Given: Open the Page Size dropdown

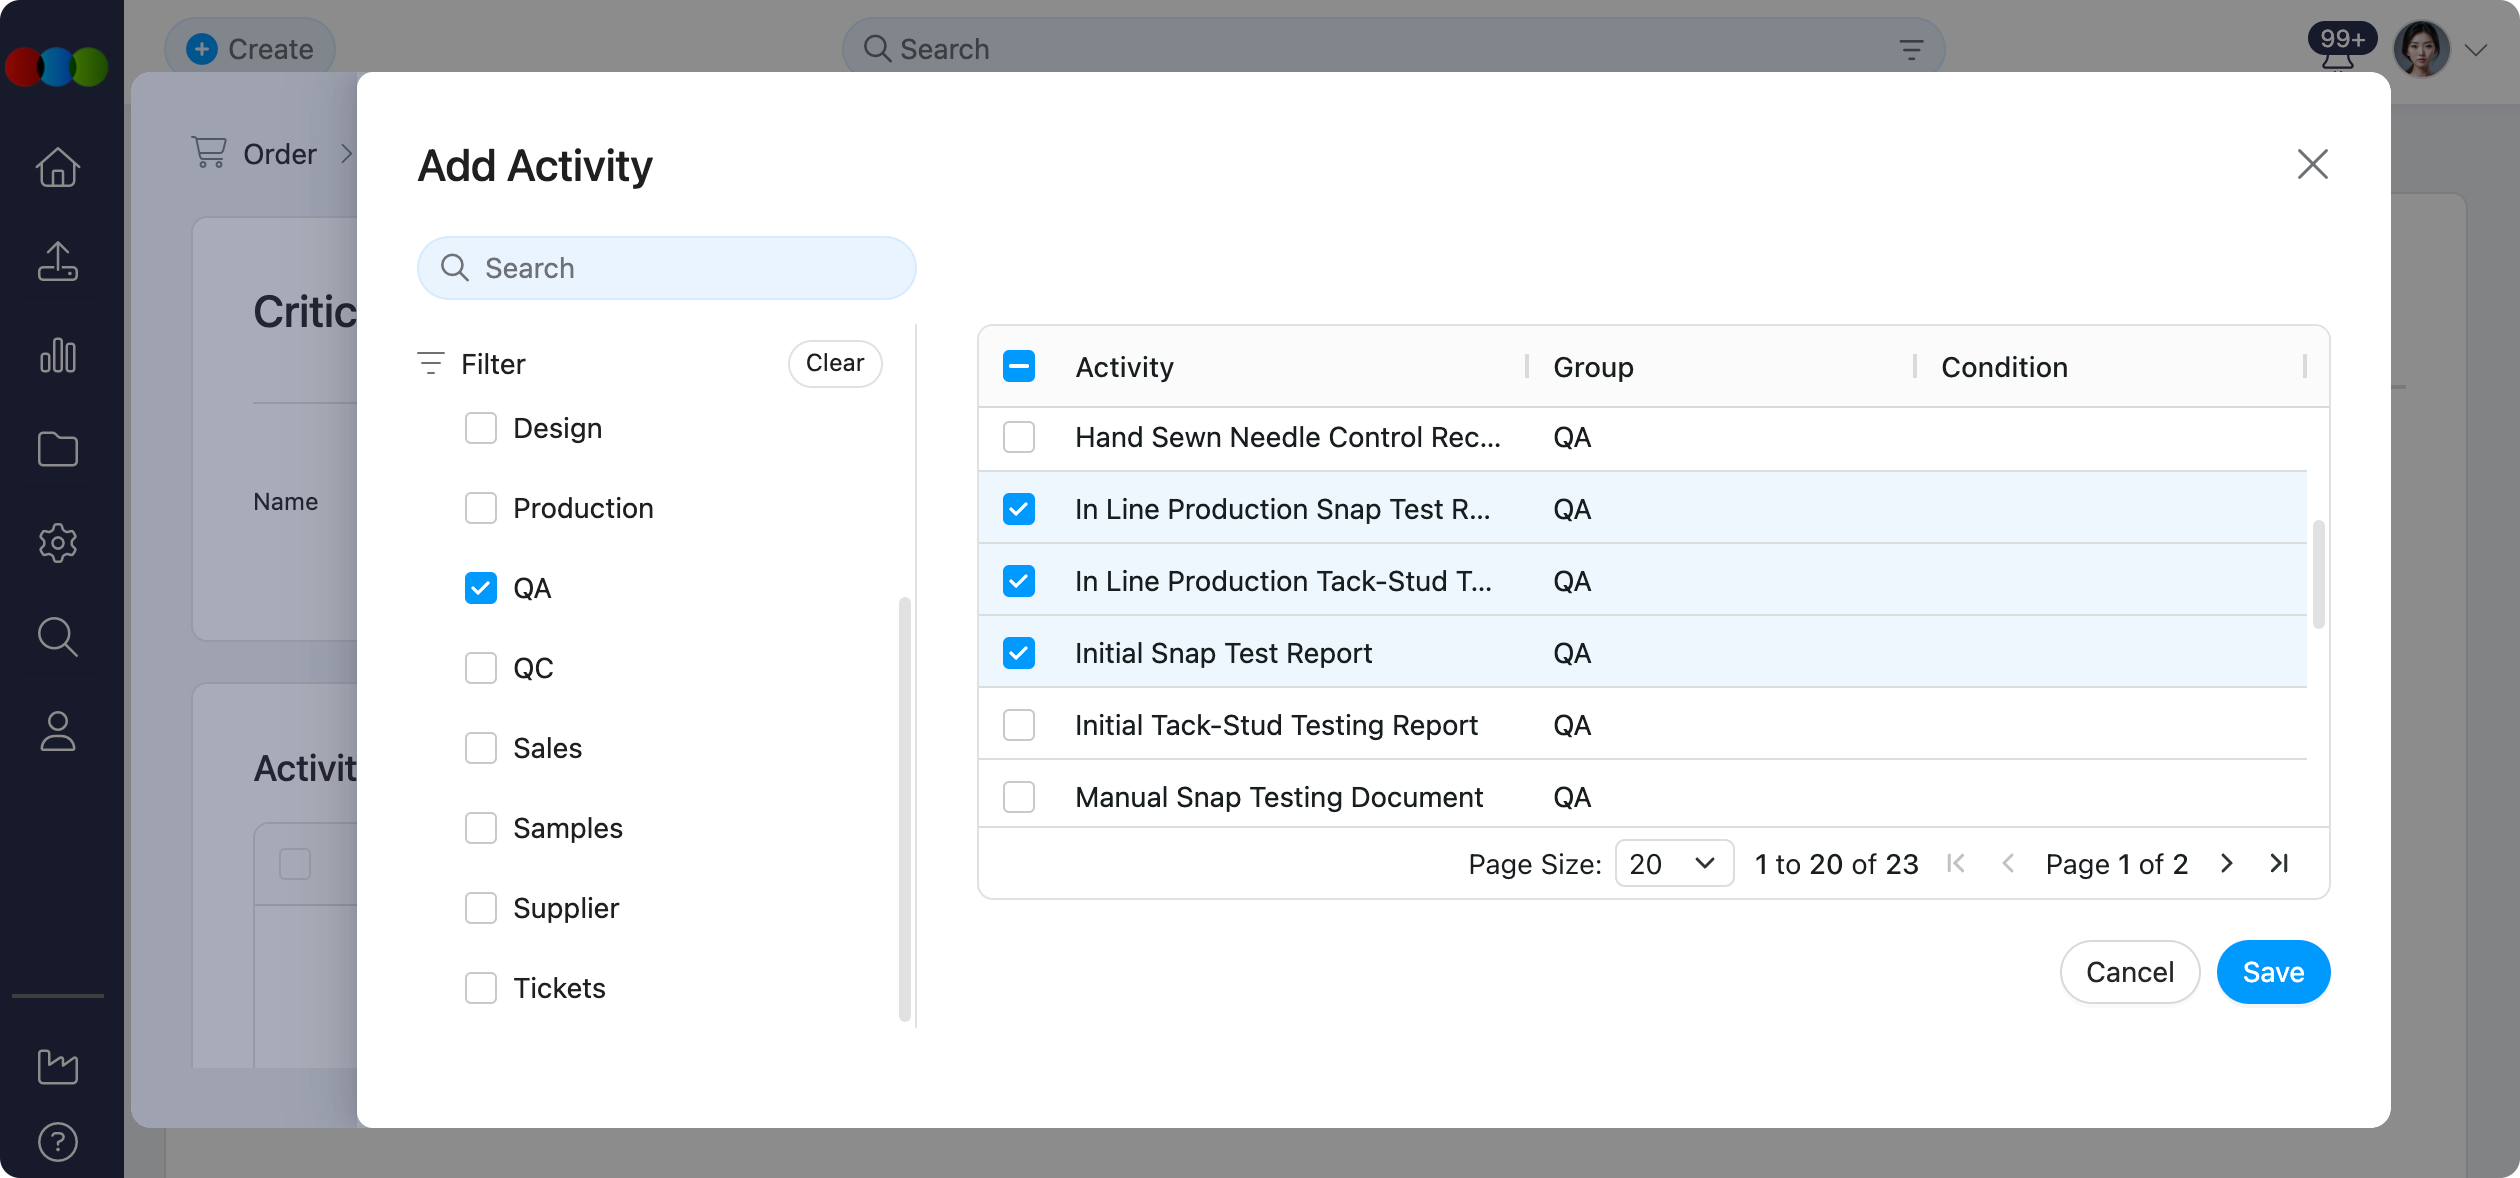Looking at the screenshot, I should pyautogui.click(x=1673, y=863).
